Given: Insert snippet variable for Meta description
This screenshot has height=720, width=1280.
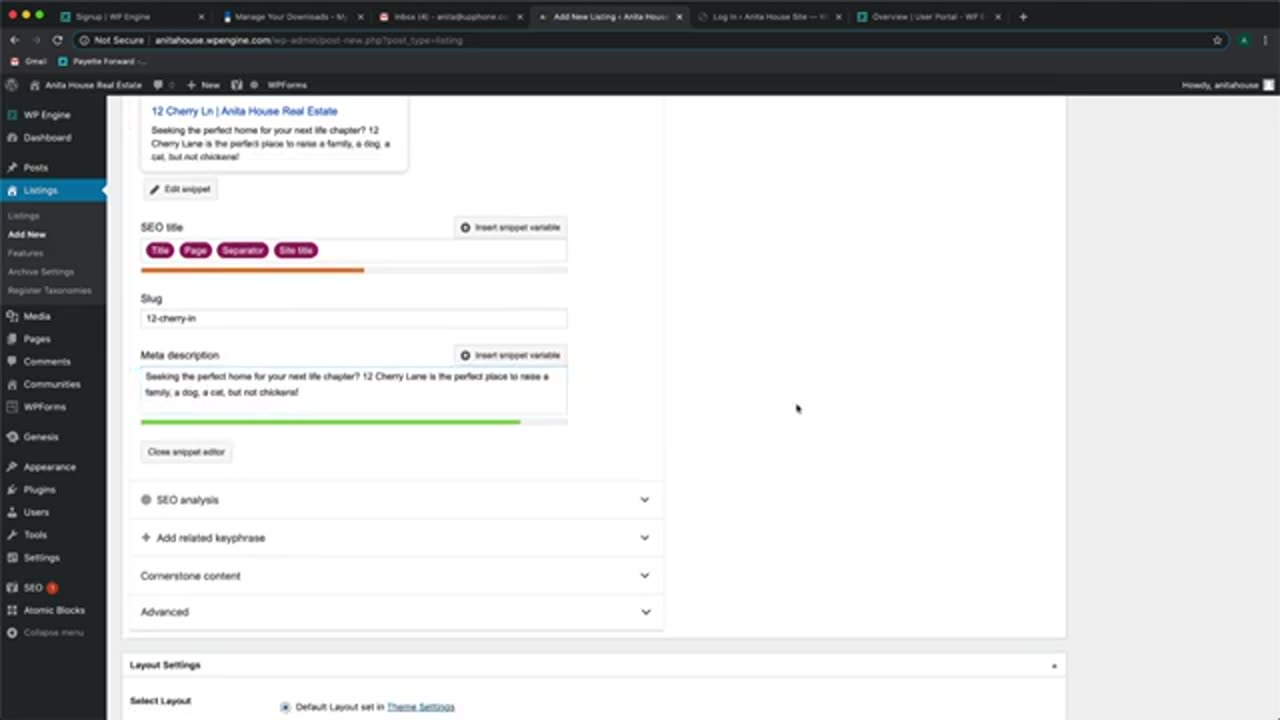Looking at the screenshot, I should 510,355.
